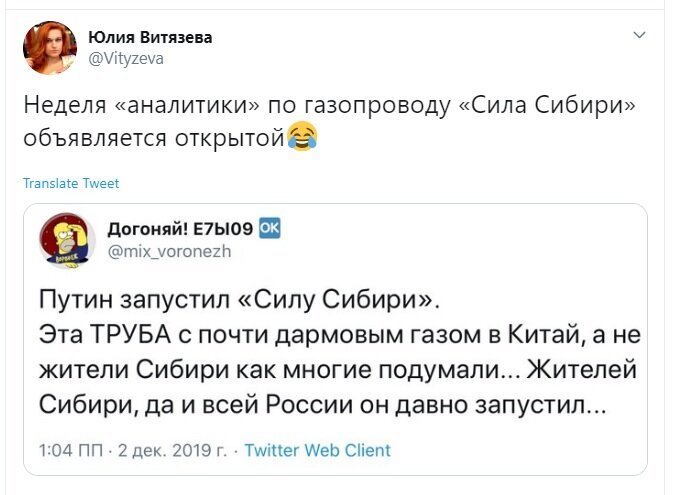Click the 2 дек. 2019 г. date
The width and height of the screenshot is (674, 495).
pyautogui.click(x=172, y=450)
